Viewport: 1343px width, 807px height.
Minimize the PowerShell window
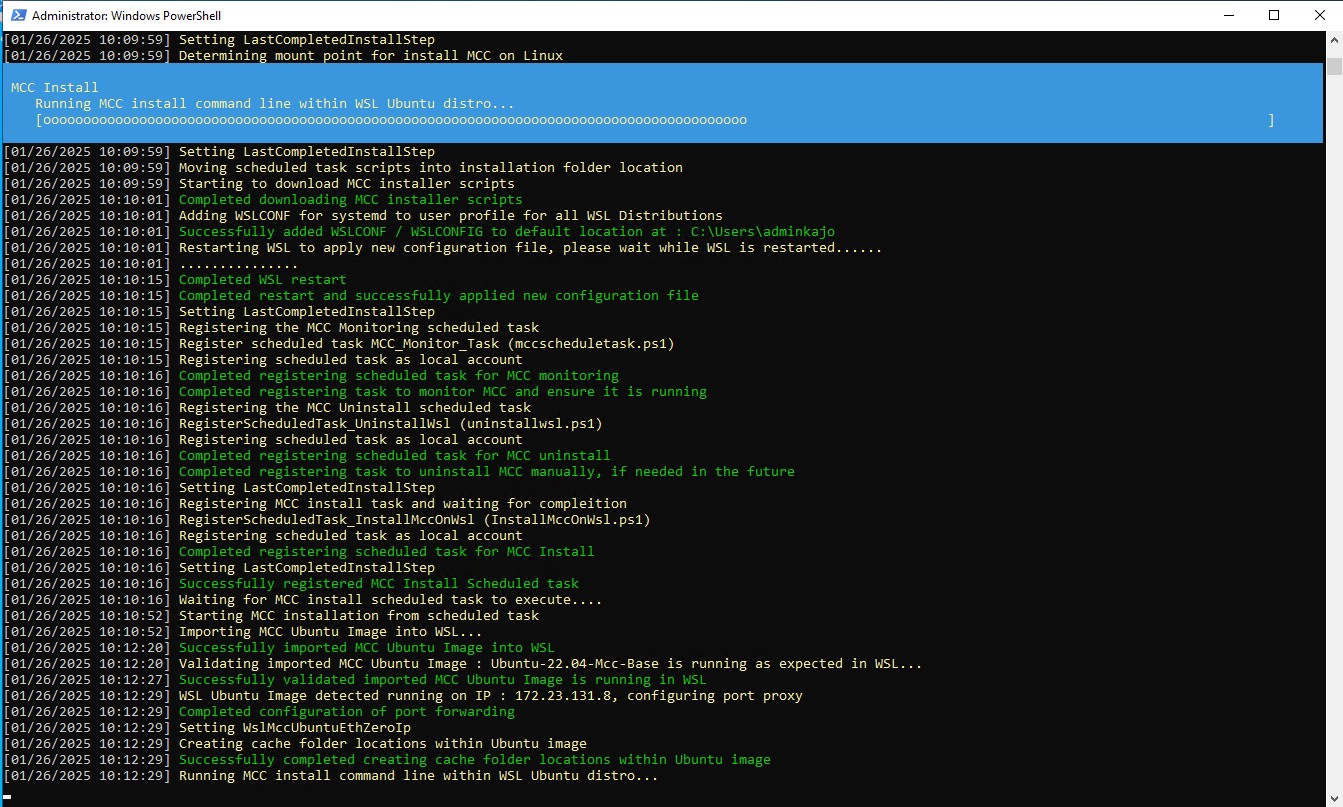(x=1228, y=15)
